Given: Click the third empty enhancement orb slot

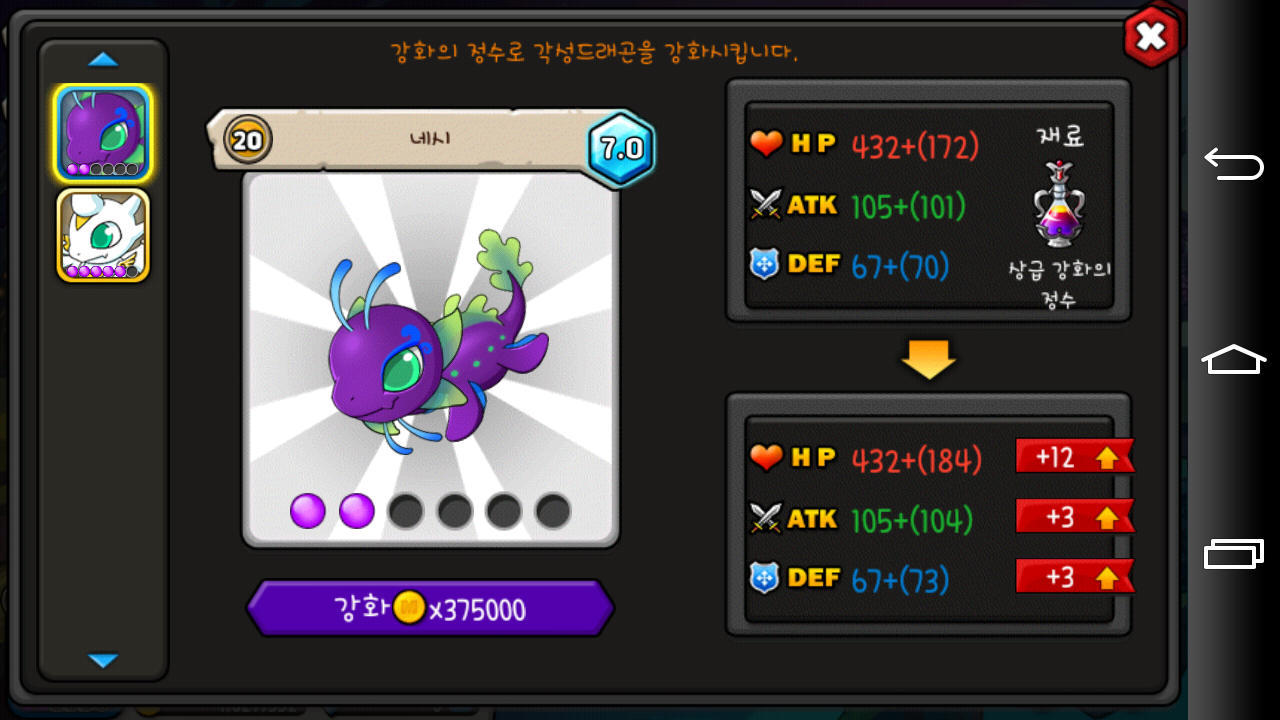Looking at the screenshot, I should pos(406,511).
